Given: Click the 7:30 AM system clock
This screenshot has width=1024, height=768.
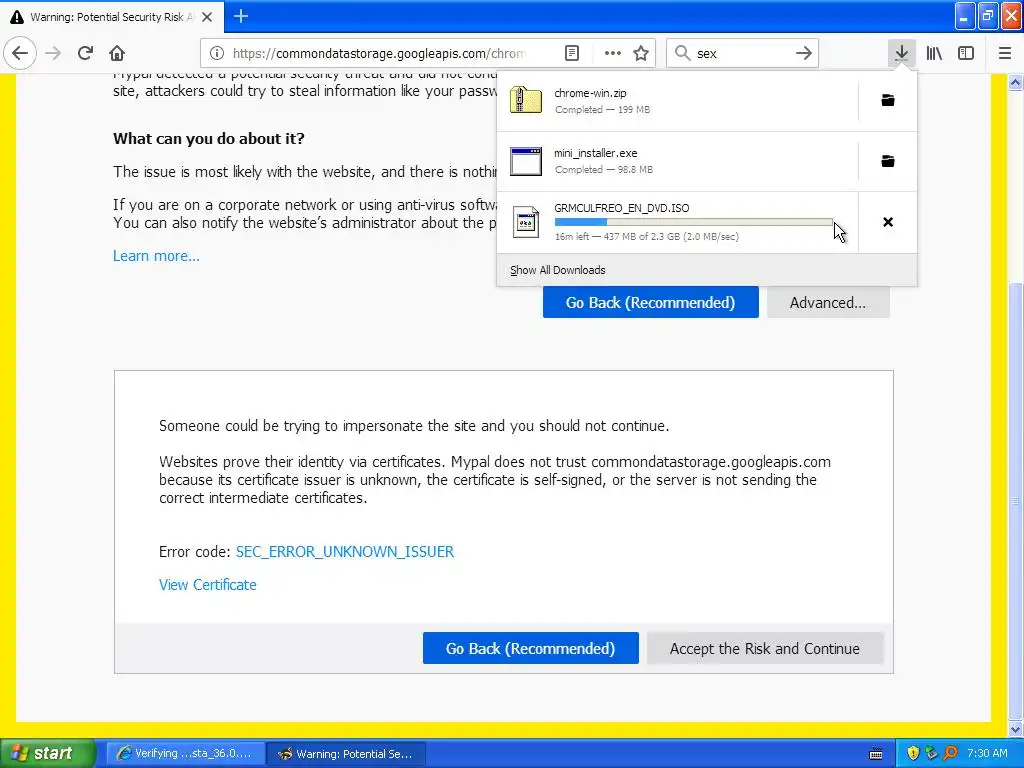Looking at the screenshot, I should [987, 753].
